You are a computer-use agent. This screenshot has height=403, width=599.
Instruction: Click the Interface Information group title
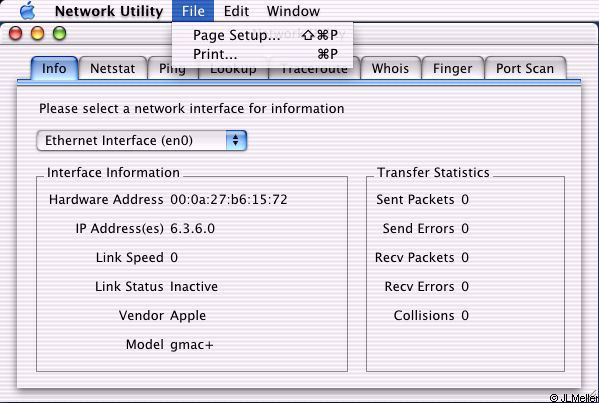pos(113,173)
